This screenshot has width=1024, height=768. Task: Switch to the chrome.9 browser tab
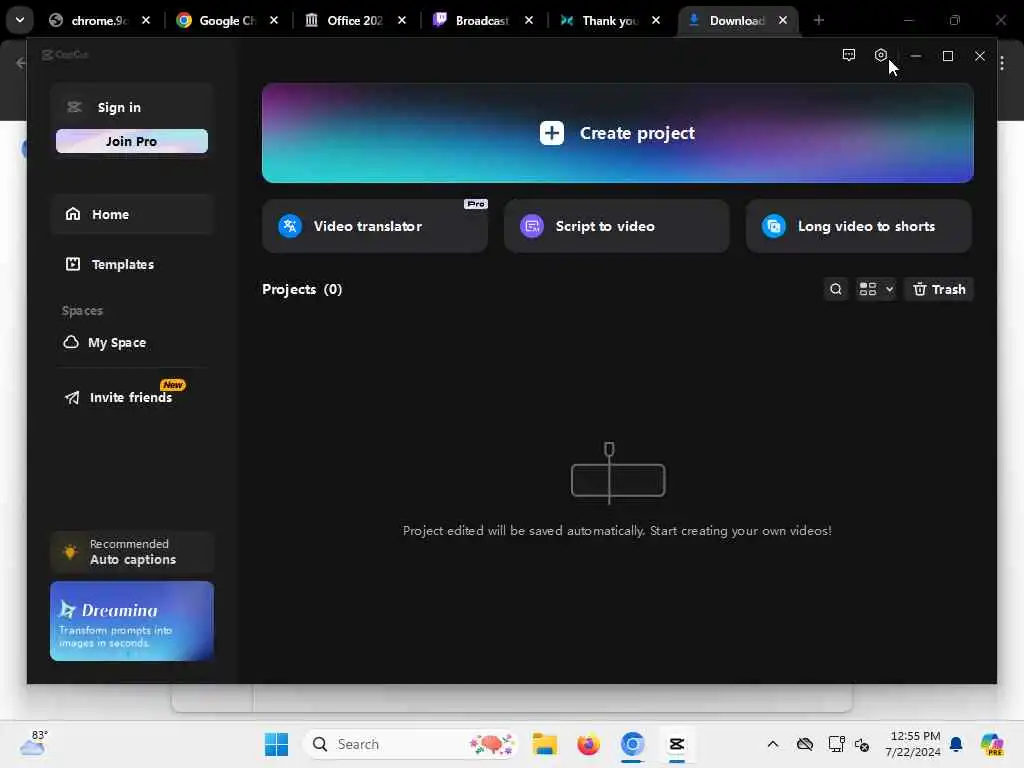tap(101, 20)
